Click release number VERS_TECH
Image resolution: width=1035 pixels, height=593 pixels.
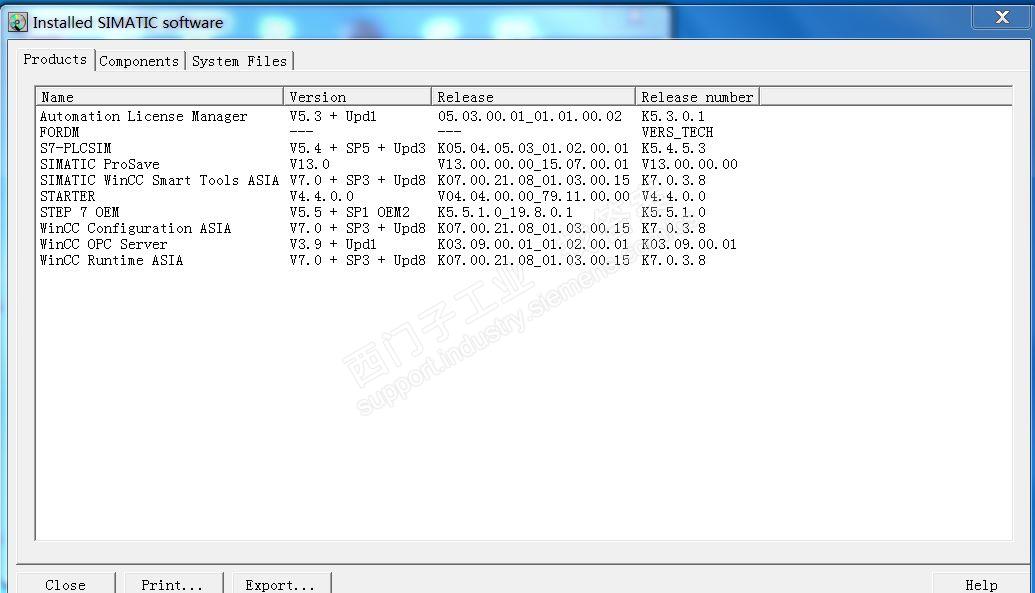677,132
